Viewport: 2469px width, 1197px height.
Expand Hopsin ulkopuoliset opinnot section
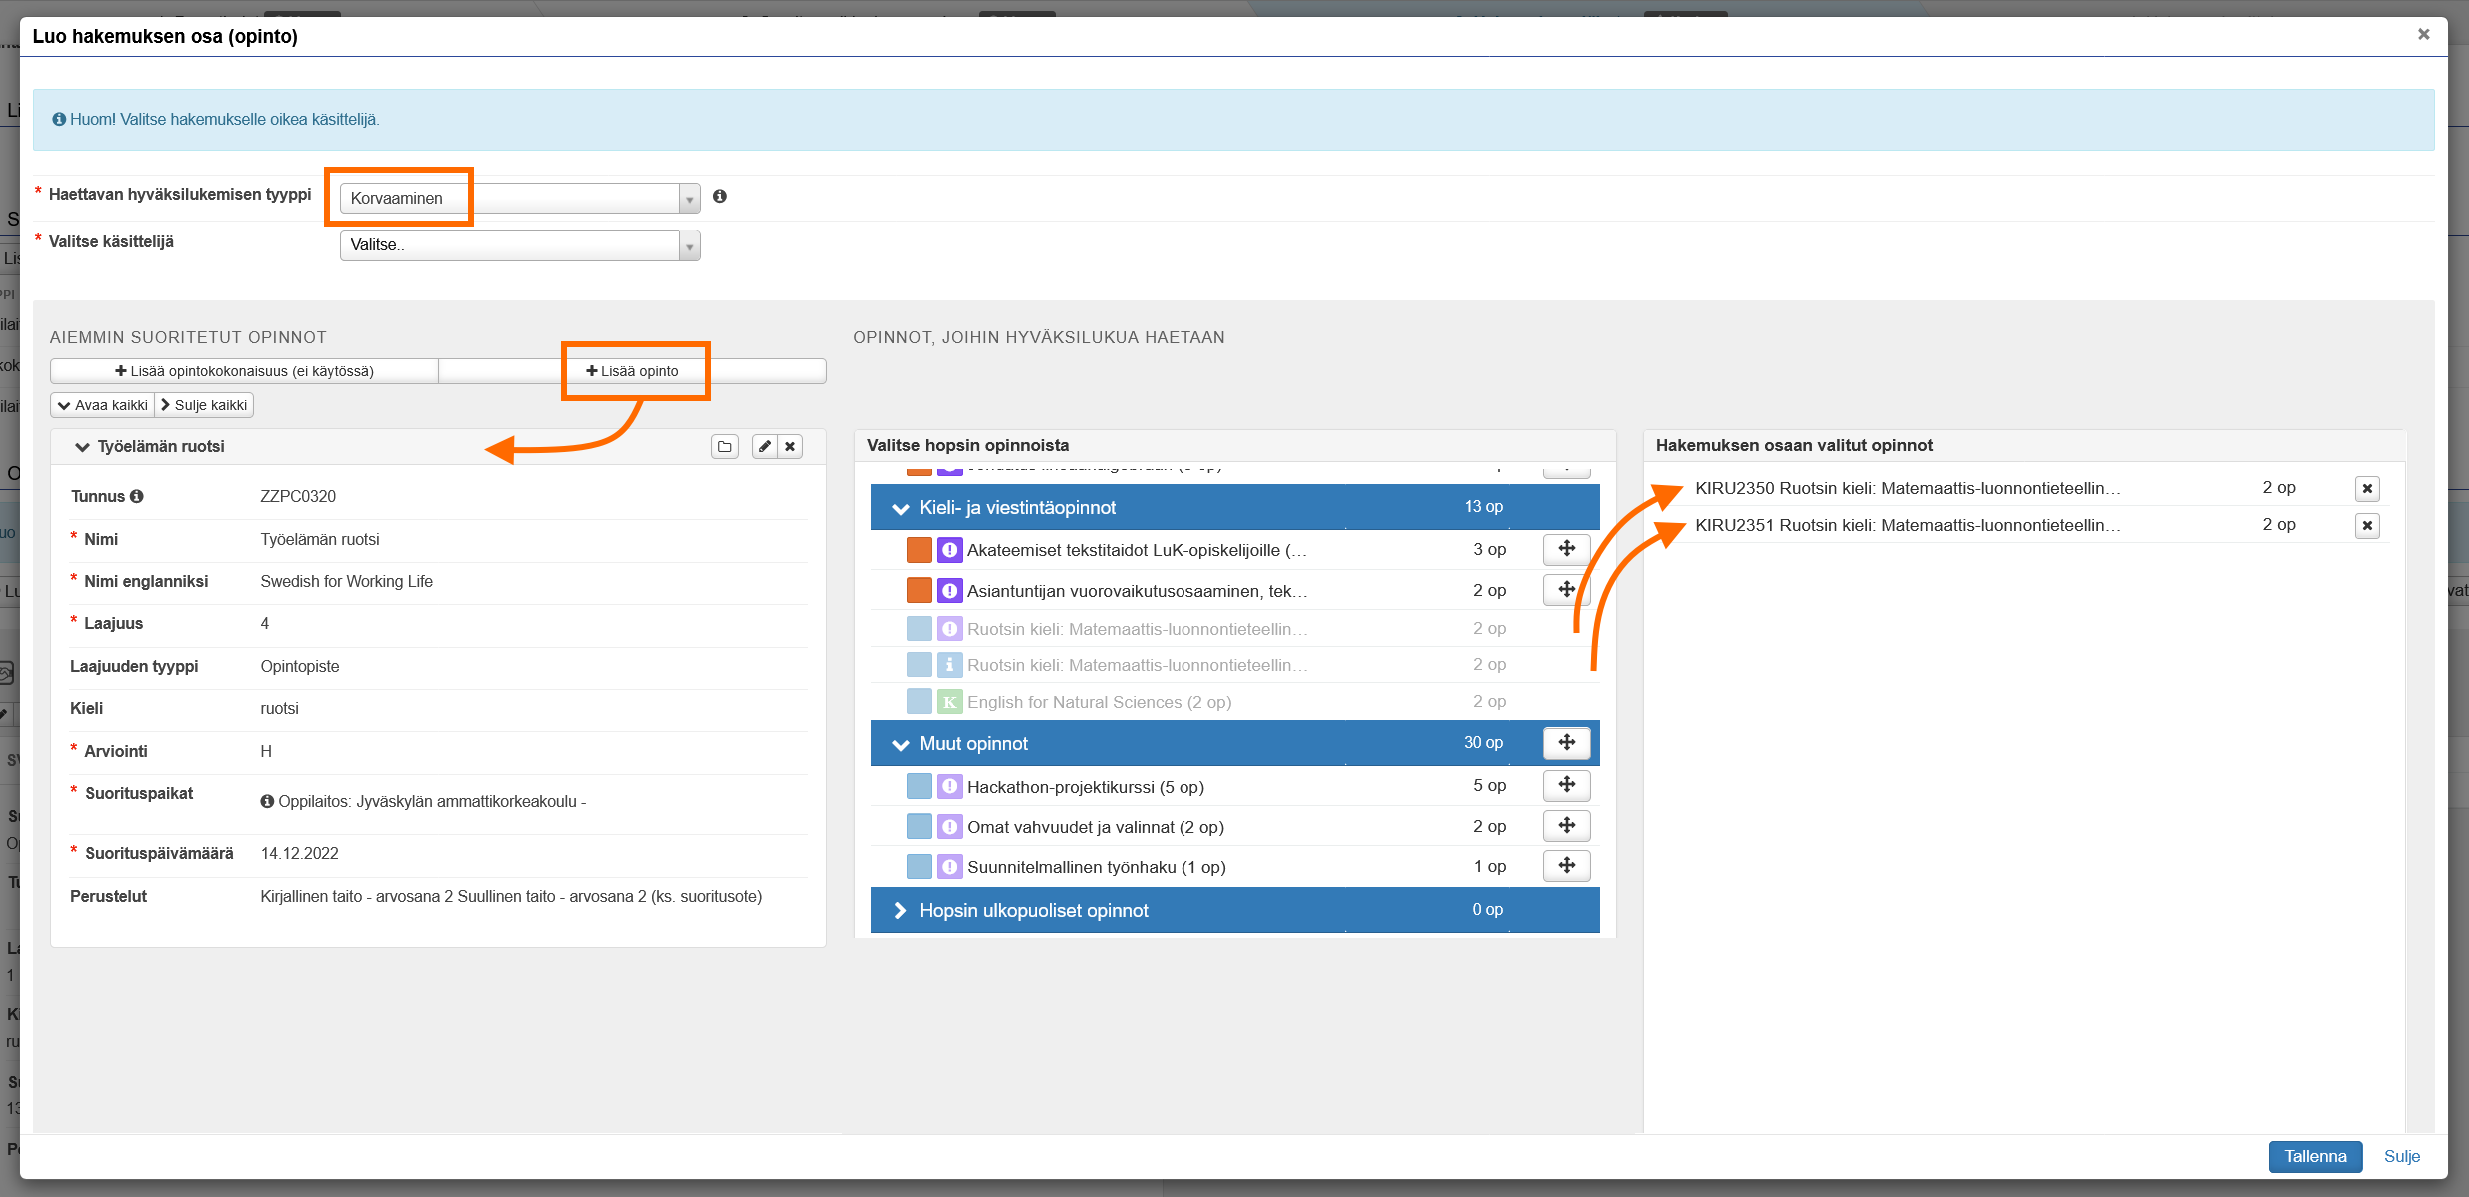900,911
